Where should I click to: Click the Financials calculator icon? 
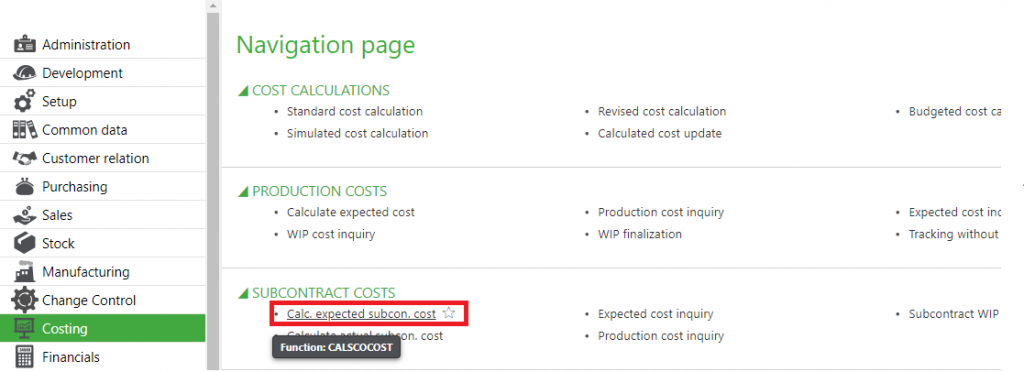pyautogui.click(x=25, y=357)
